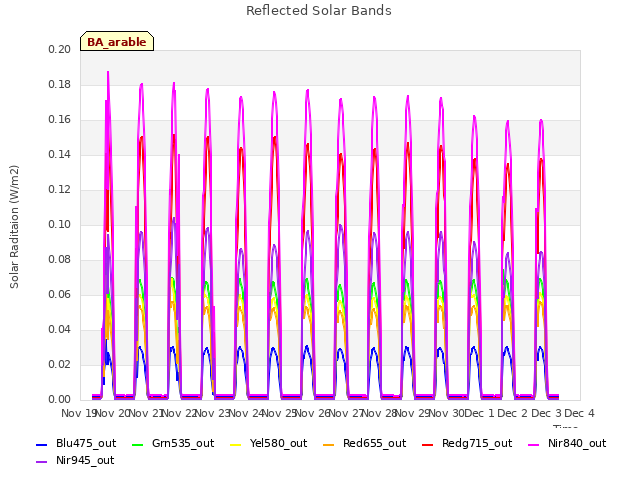
Task: Click the Red655_out legend label
Action: pyautogui.click(x=374, y=443)
